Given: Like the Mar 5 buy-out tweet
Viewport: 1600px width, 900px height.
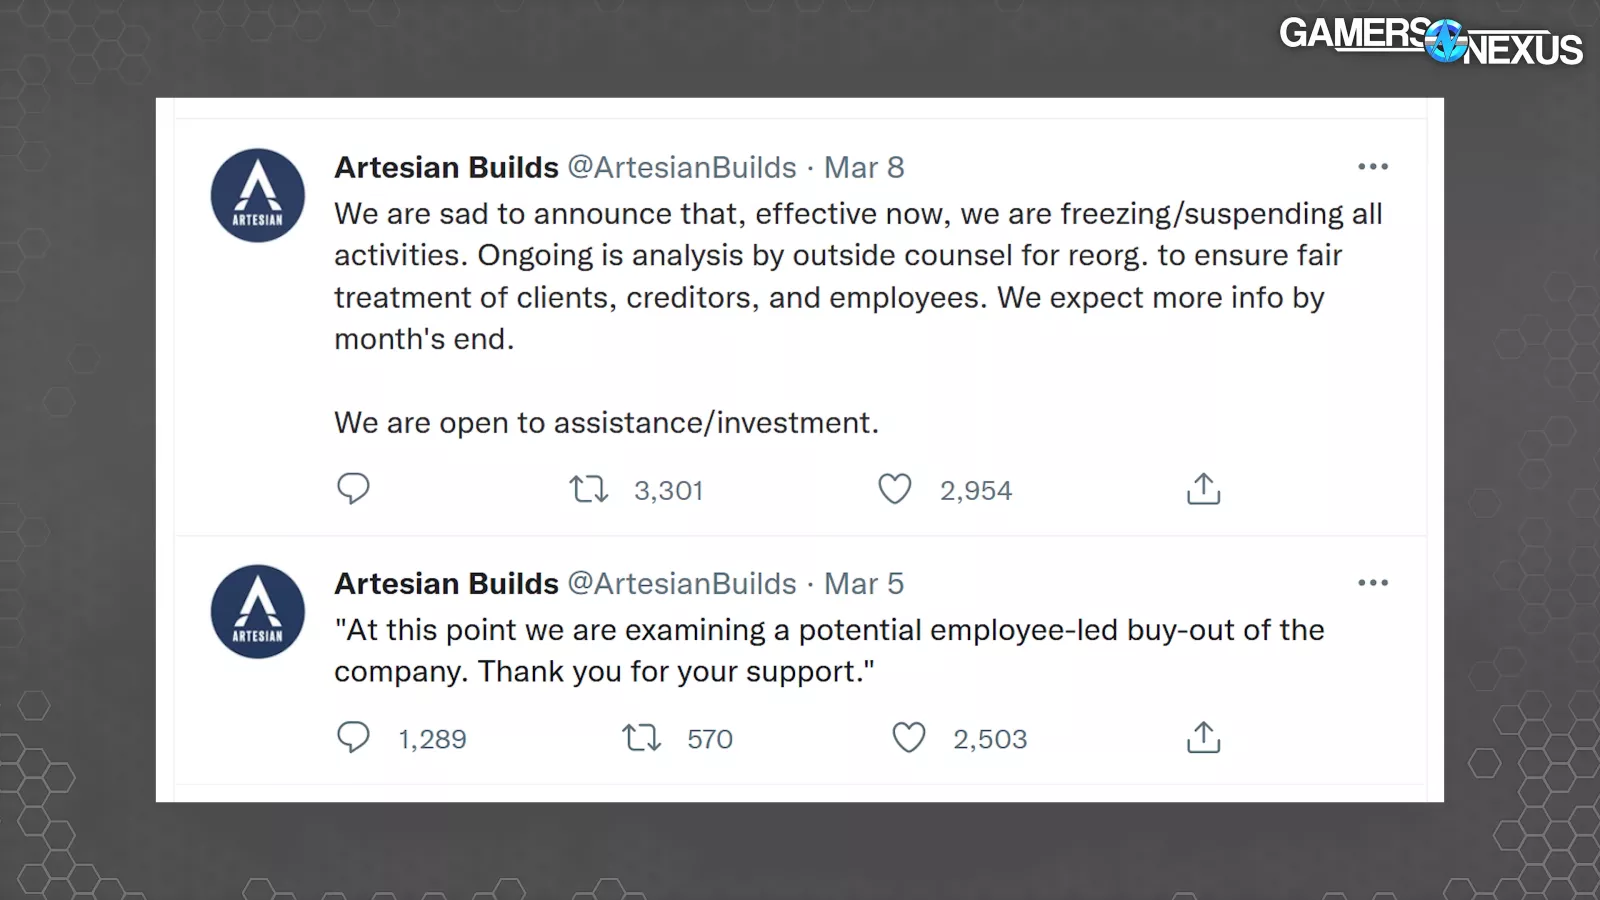Looking at the screenshot, I should tap(909, 738).
